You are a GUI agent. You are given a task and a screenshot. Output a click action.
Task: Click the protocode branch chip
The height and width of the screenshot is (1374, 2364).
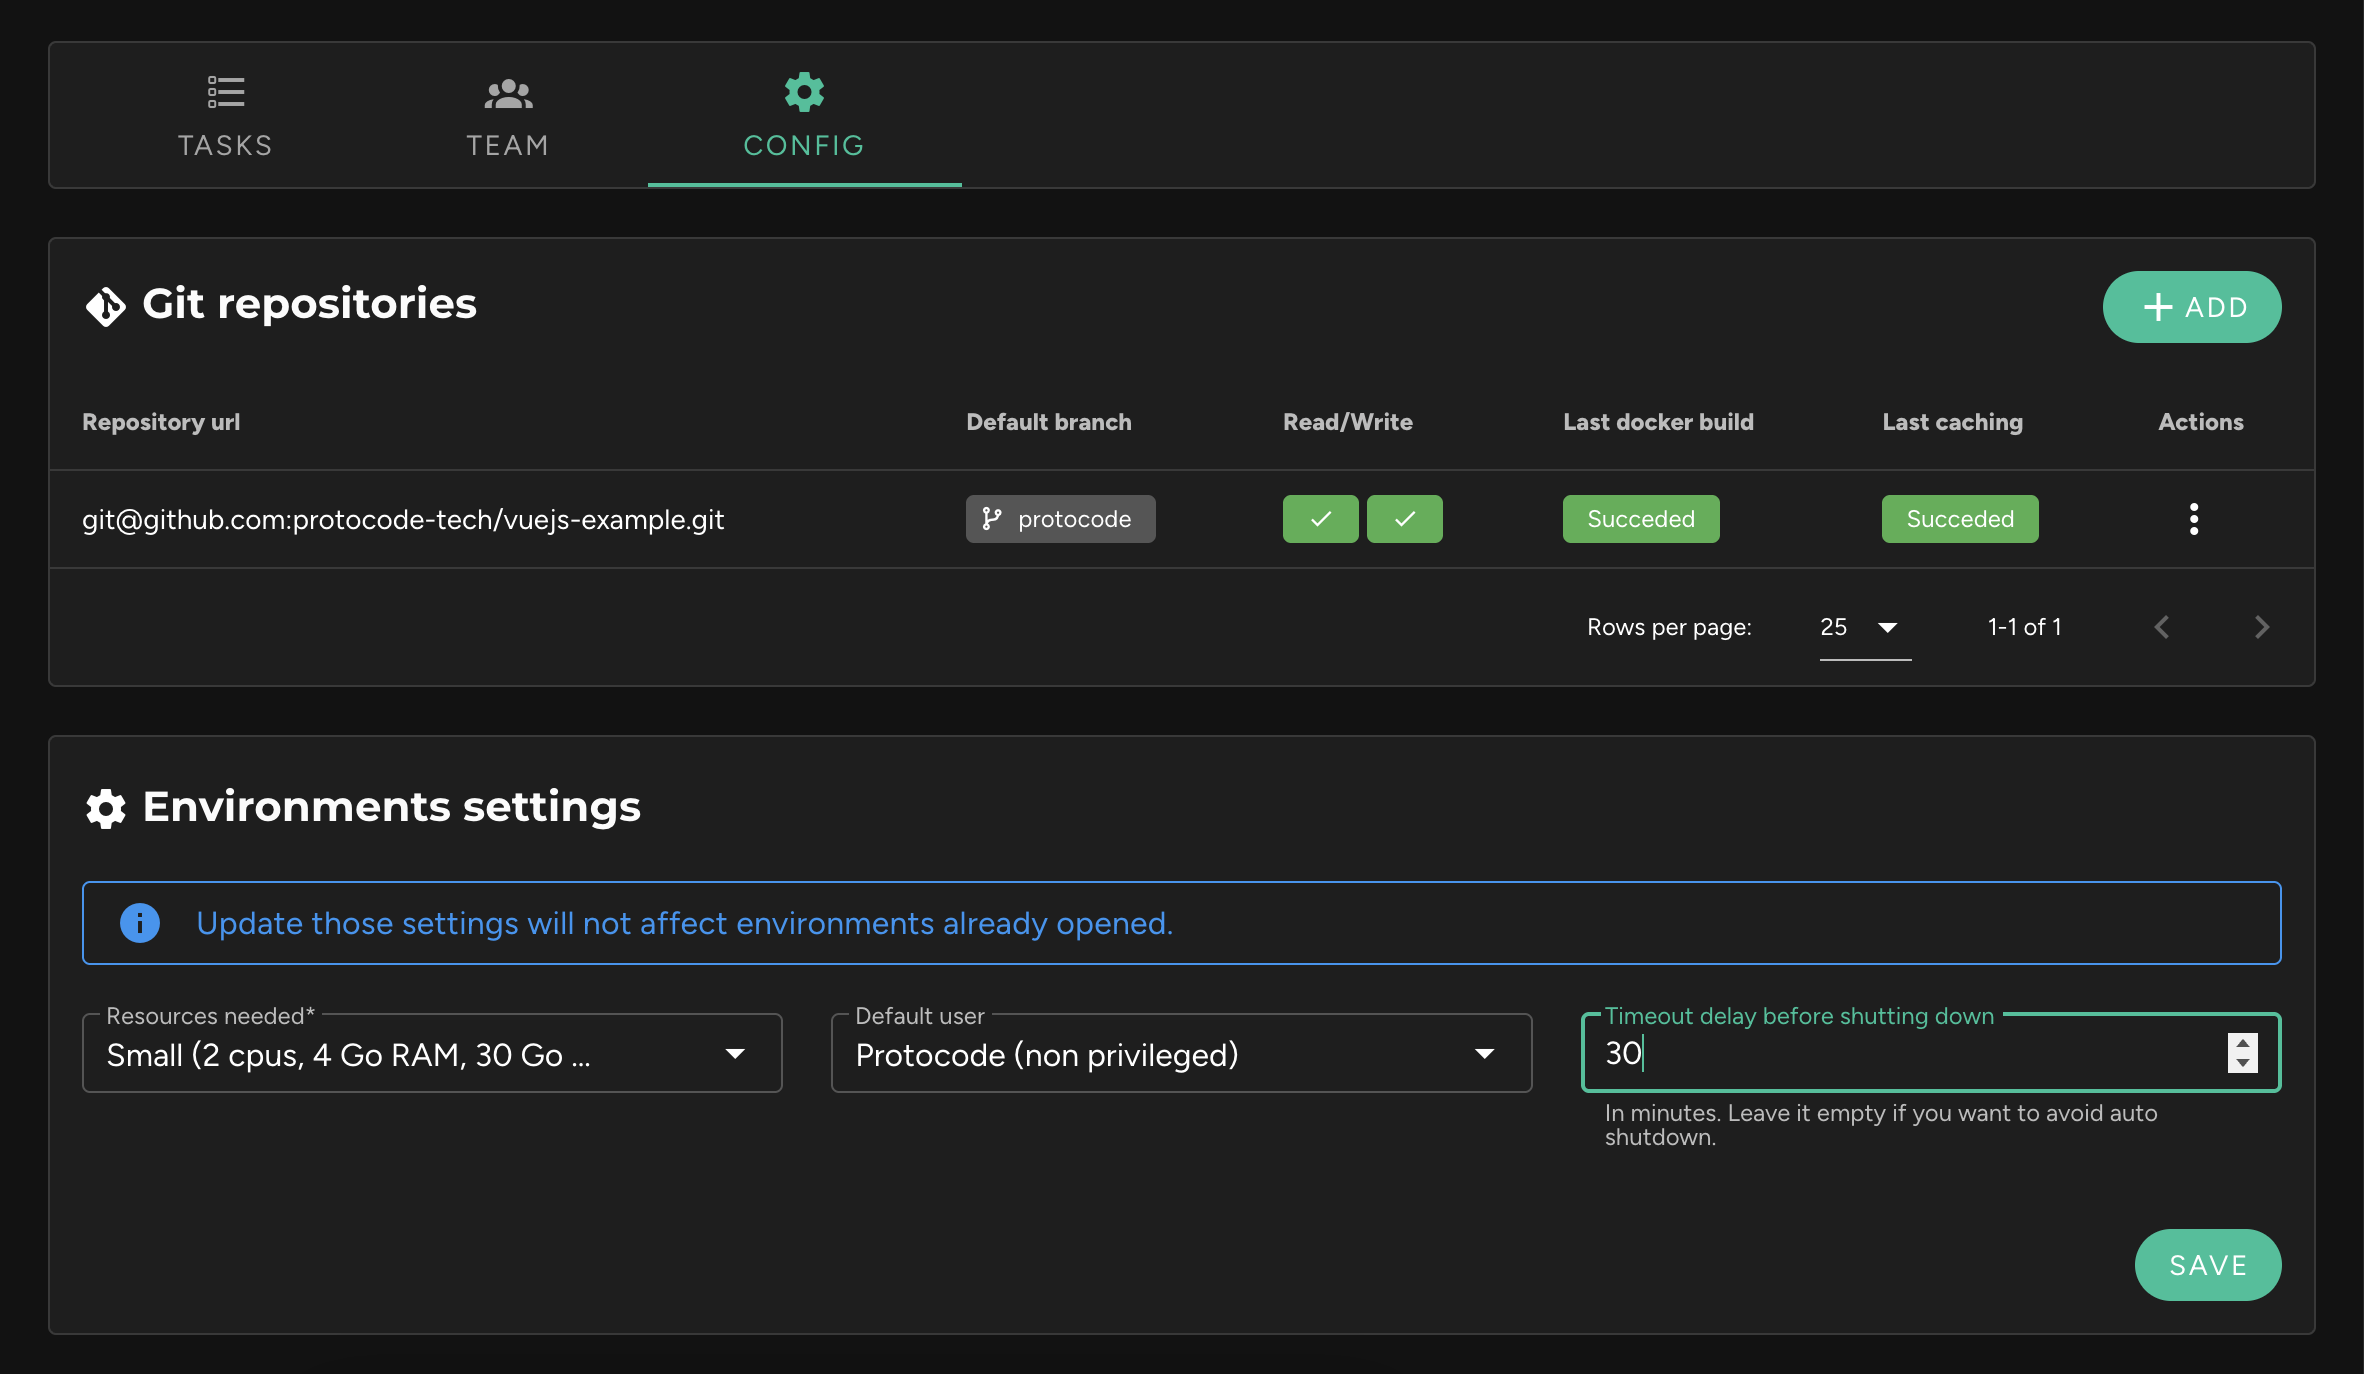(x=1060, y=519)
